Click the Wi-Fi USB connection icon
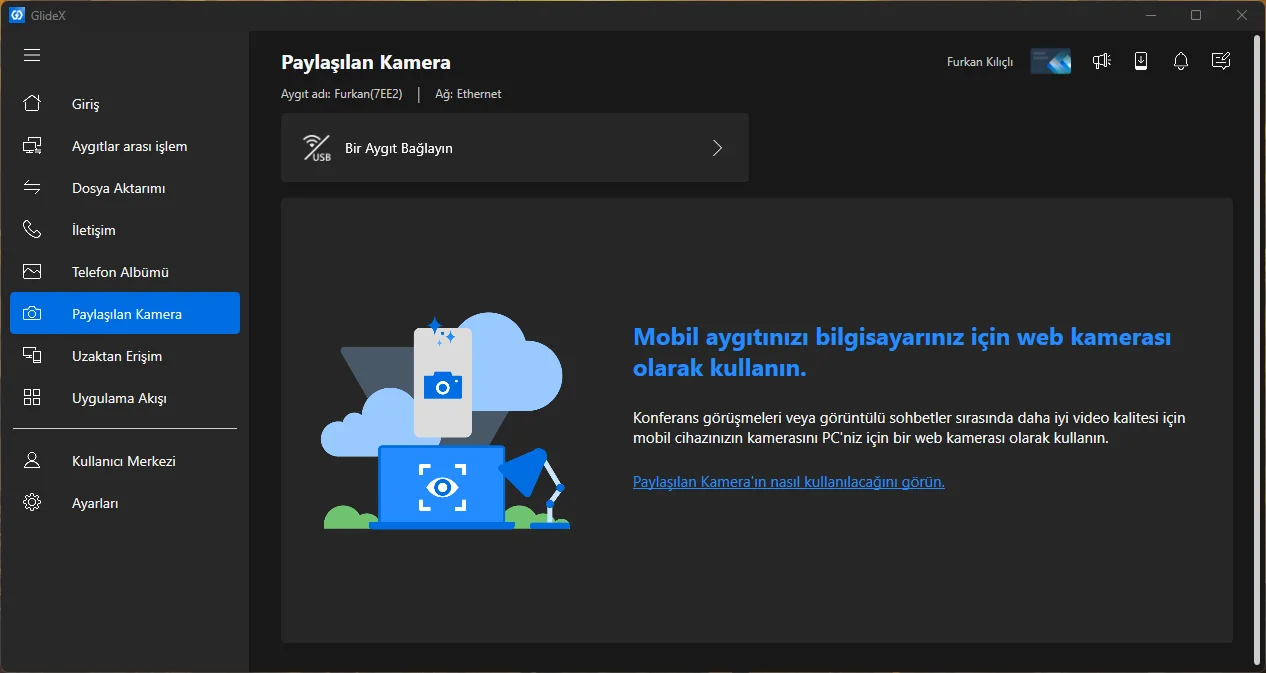 pos(317,148)
